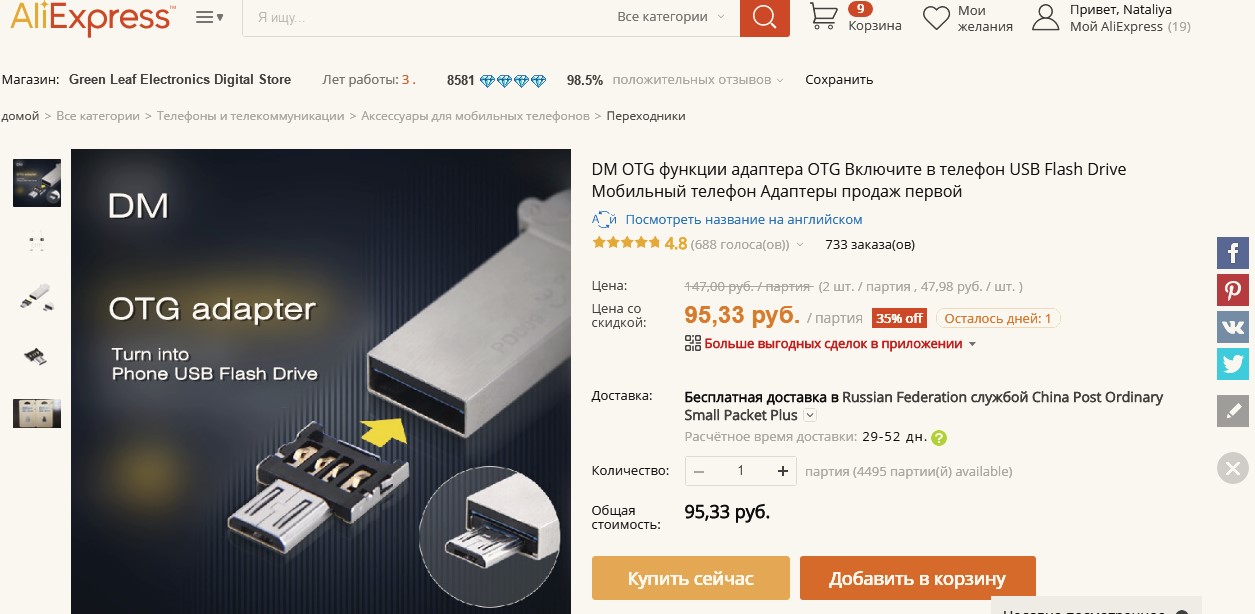Select the first product thumbnail
Screen dimensions: 1255x614
coord(37,182)
